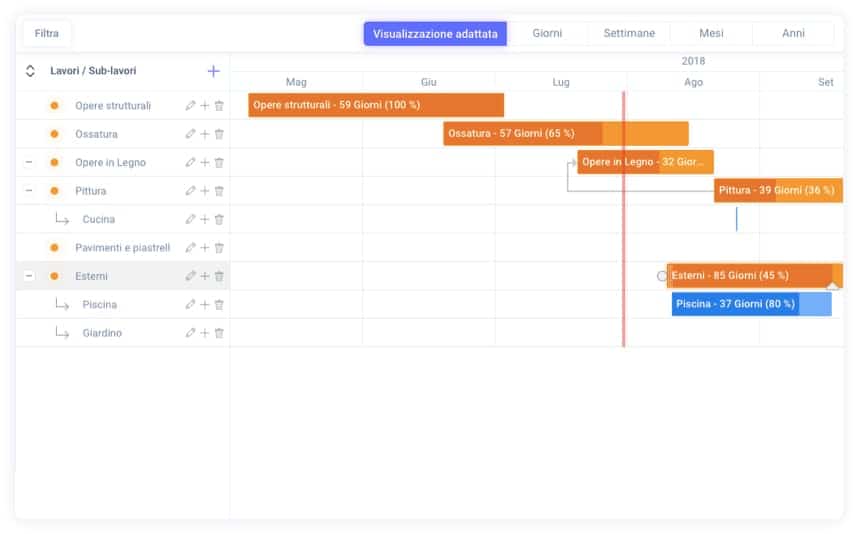Viewport: 858px width, 534px height.
Task: Edit the Ossatura row with pencil icon
Action: pyautogui.click(x=190, y=134)
